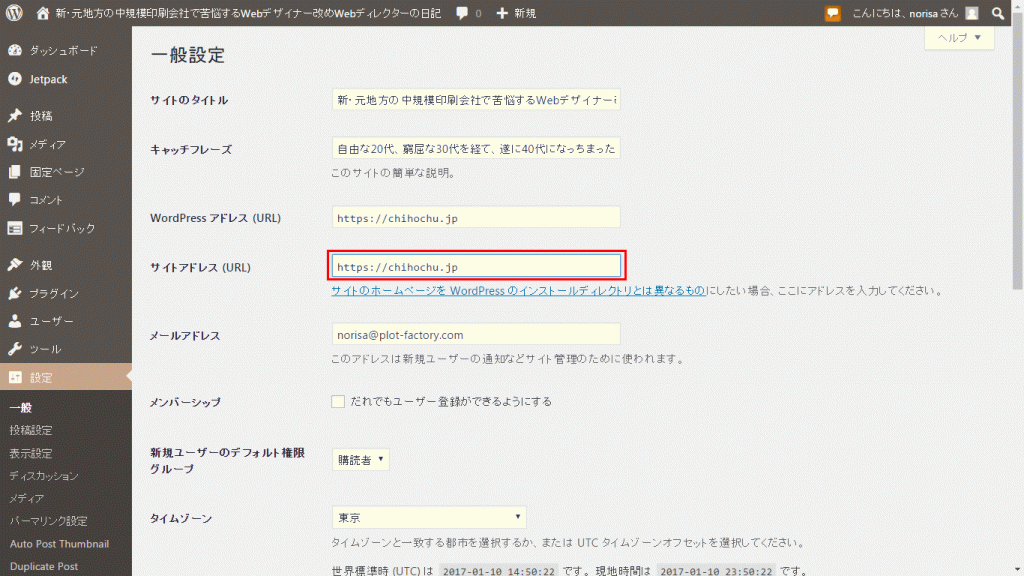
Task: Click the email address (メールアドレス) input field
Action: pos(476,334)
